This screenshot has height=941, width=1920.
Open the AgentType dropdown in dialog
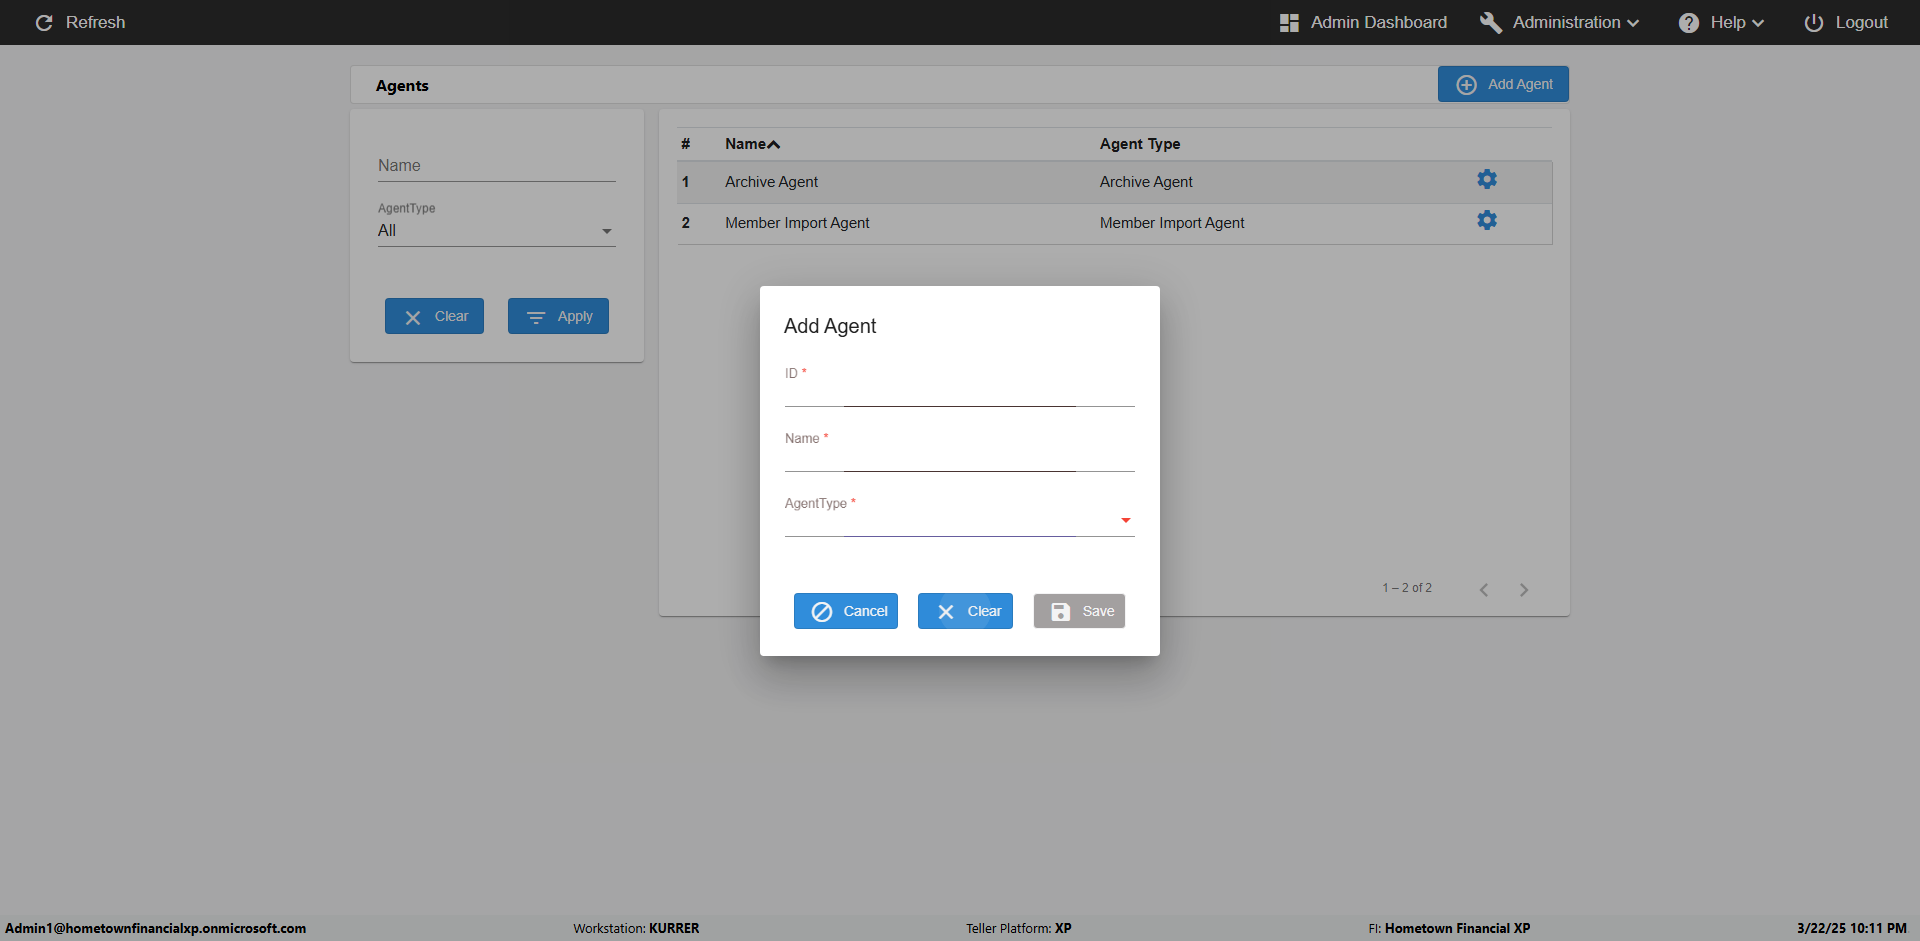960,521
